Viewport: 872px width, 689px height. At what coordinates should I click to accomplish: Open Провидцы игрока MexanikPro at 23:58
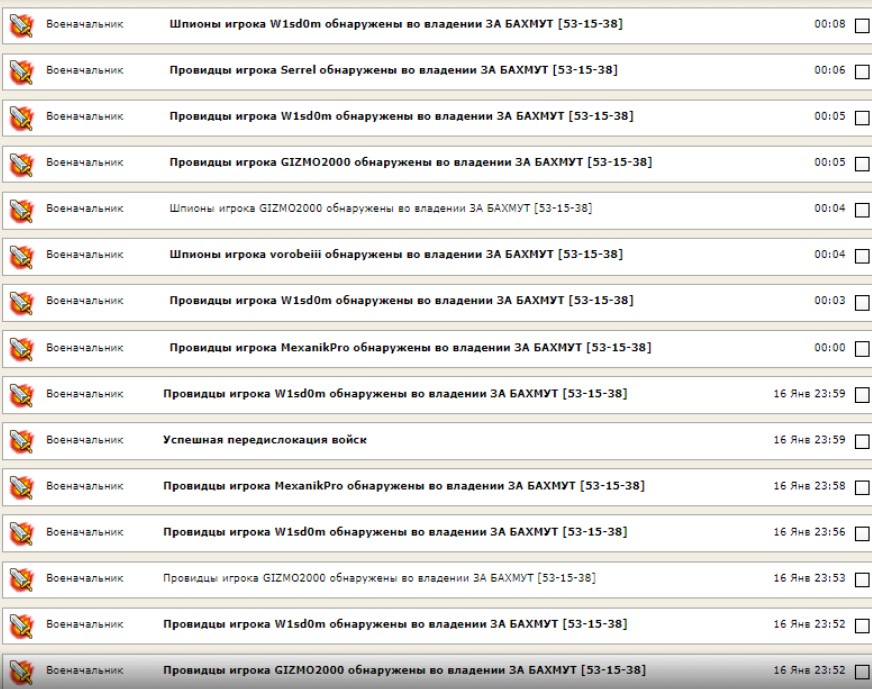(x=404, y=486)
